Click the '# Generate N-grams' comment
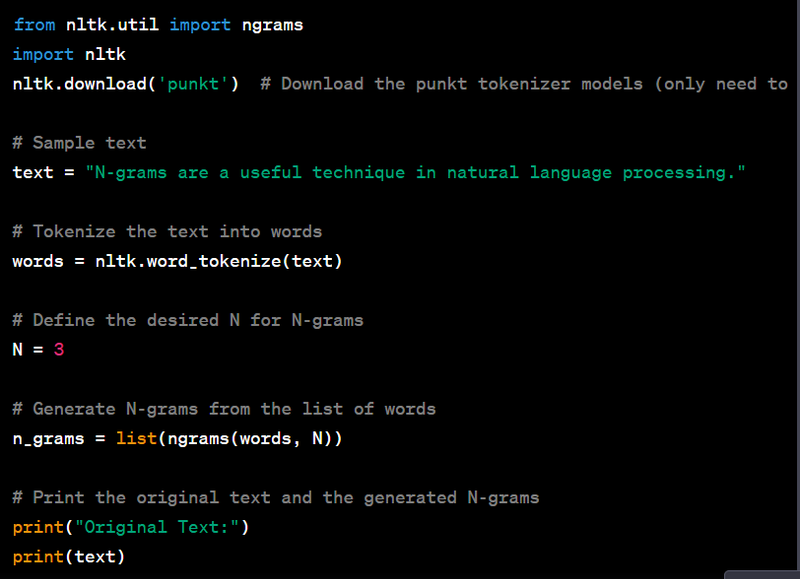Viewport: 800px width, 579px height. click(224, 409)
